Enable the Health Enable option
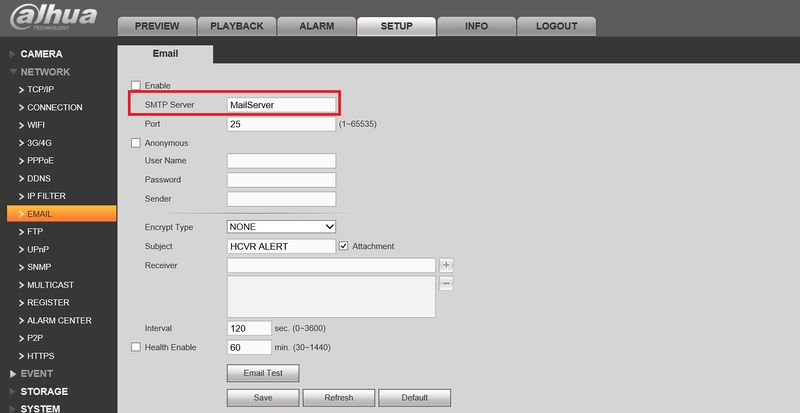This screenshot has width=800, height=413. coord(136,347)
